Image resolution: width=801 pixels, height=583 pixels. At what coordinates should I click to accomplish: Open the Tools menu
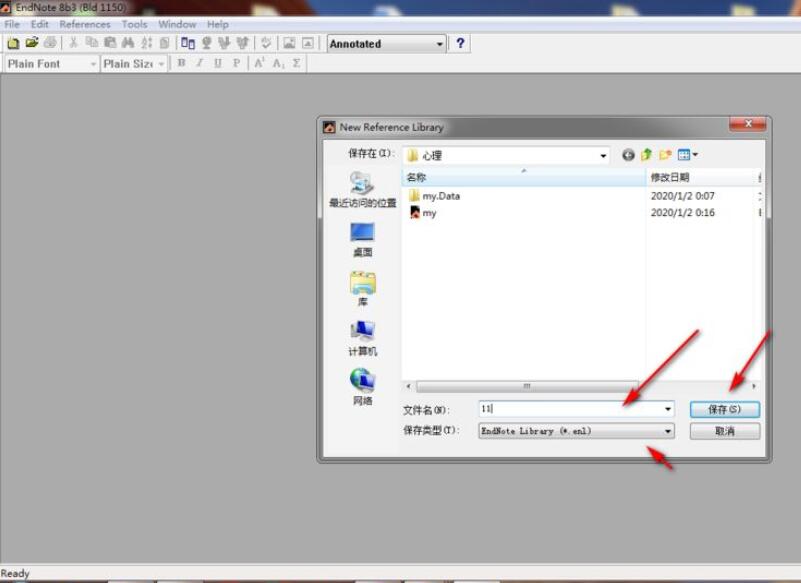(134, 24)
